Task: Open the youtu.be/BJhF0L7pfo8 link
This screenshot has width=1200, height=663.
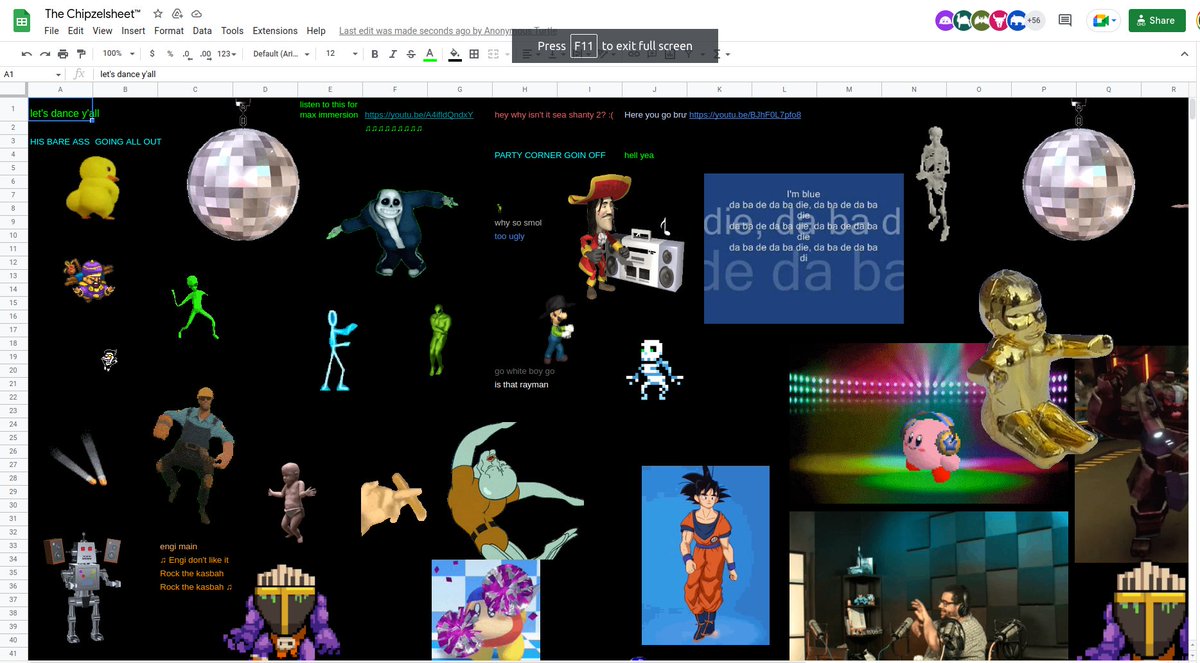Action: tap(745, 115)
